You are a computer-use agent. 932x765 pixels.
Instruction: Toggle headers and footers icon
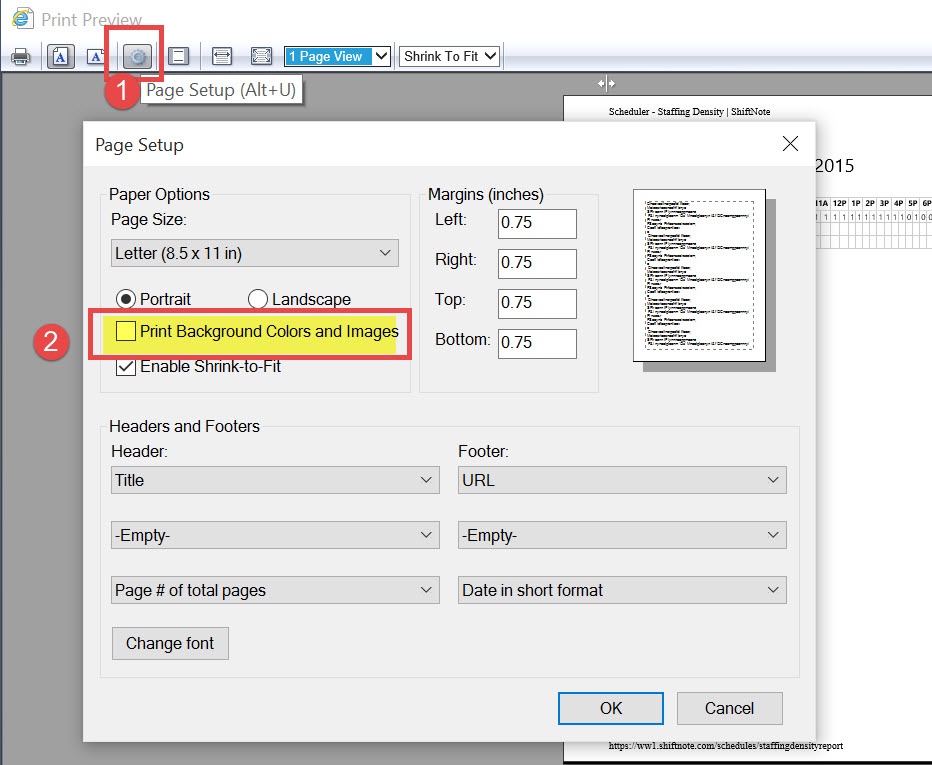[178, 56]
